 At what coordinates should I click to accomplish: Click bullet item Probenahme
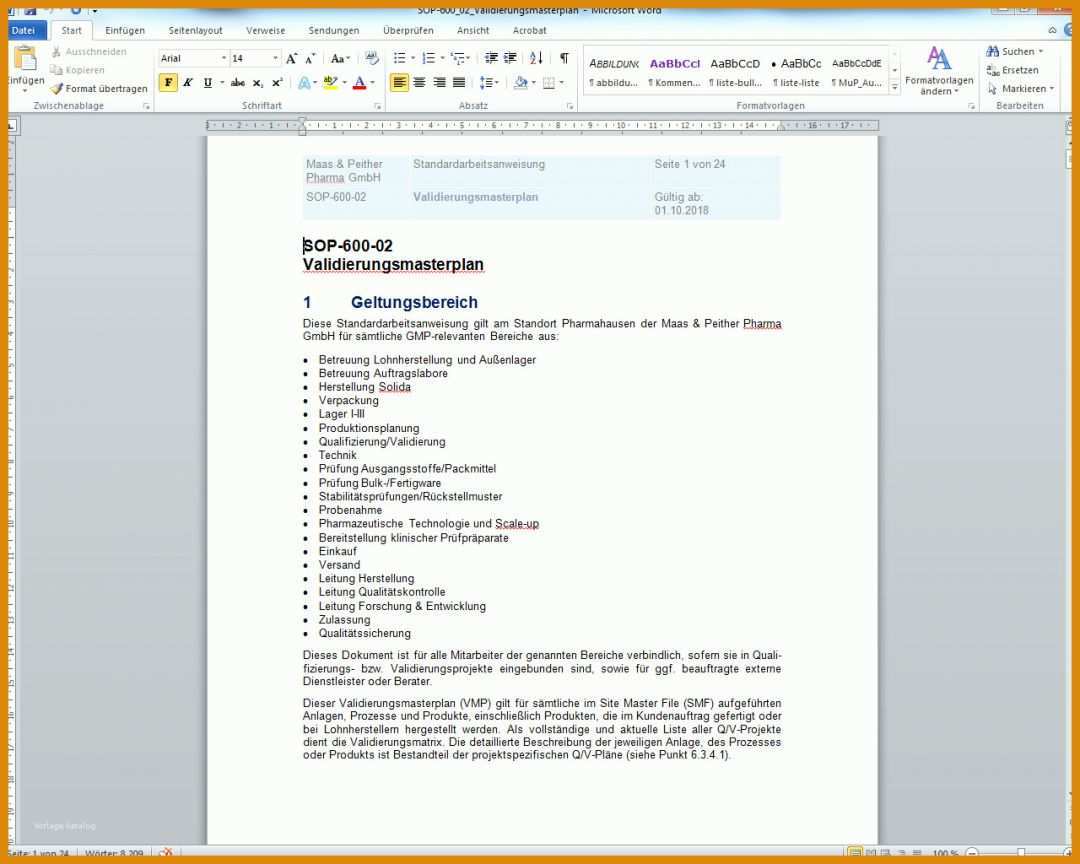click(x=350, y=510)
